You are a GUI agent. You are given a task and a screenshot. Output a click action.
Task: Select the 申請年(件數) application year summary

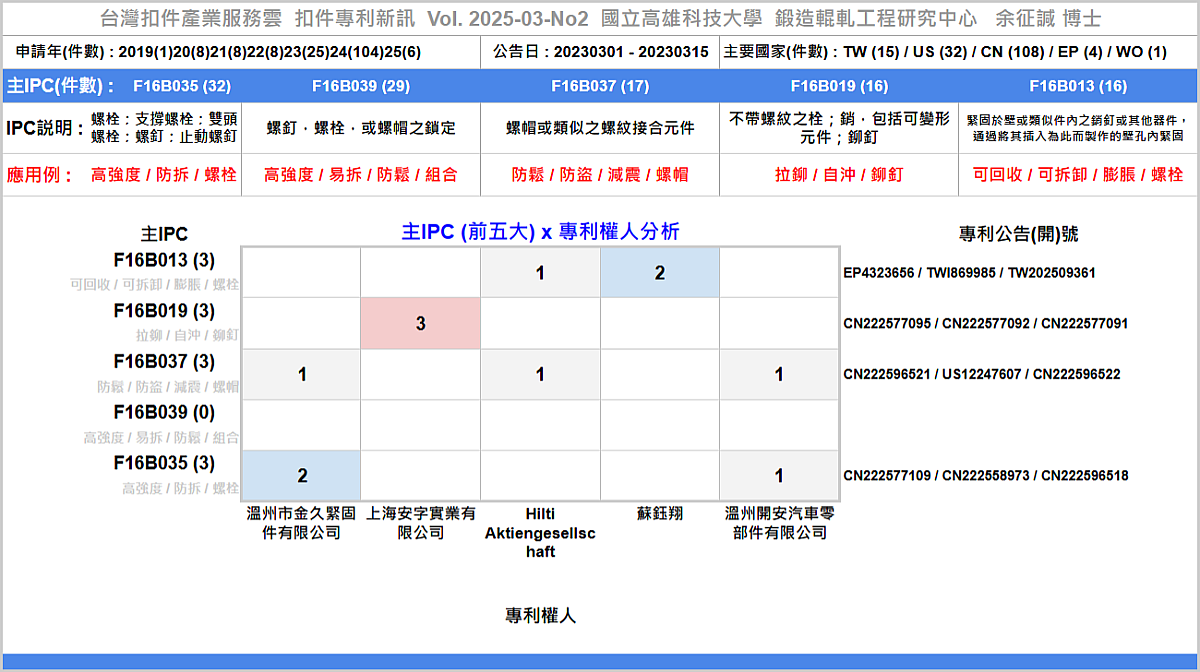pos(219,52)
